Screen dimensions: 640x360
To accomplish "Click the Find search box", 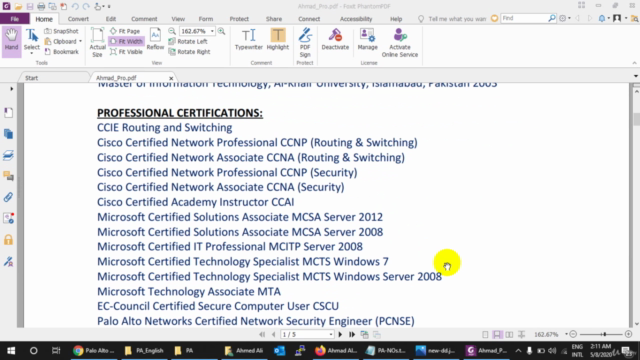I will (524, 18).
